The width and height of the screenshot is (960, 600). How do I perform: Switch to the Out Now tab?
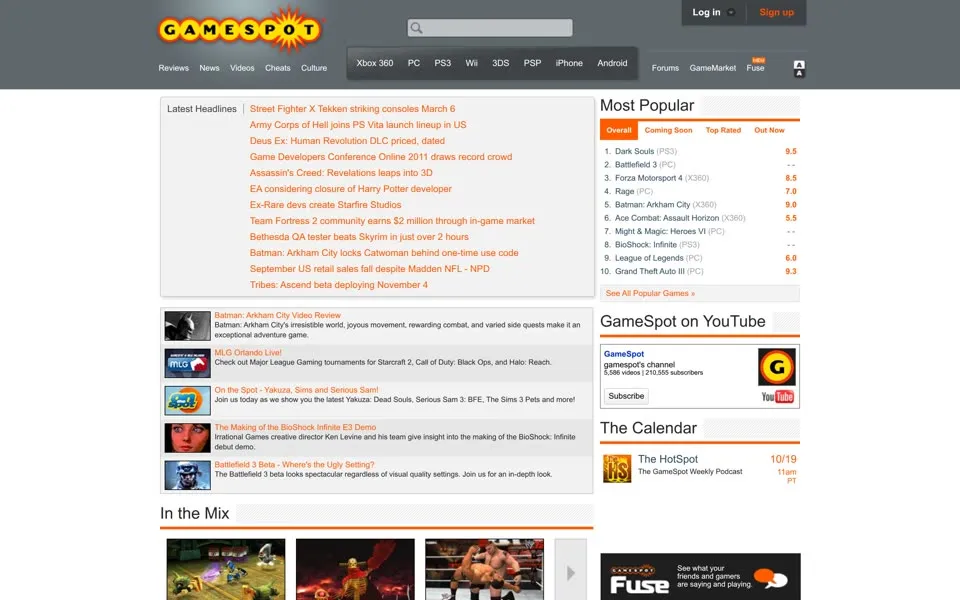pos(769,130)
